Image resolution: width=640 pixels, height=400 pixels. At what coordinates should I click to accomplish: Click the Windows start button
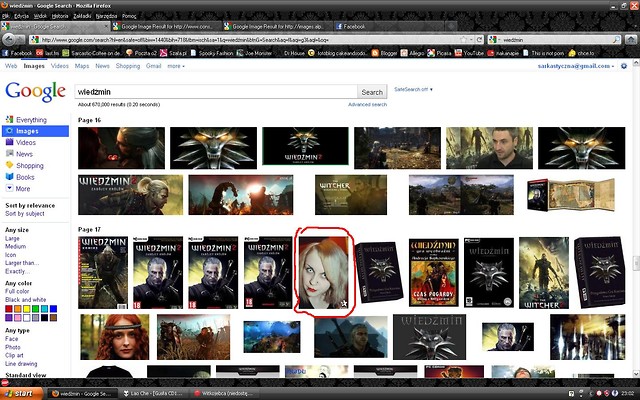click(x=21, y=393)
